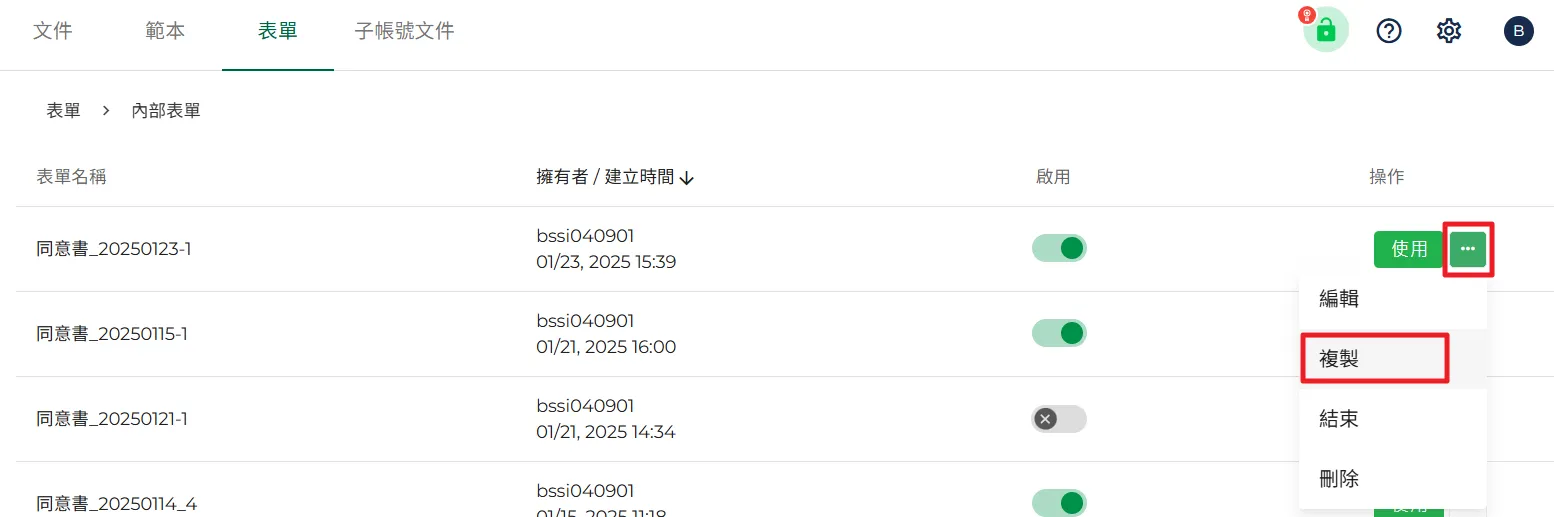This screenshot has height=517, width=1554.
Task: Sort by 擁有者 / 建立時間 column header
Action: [605, 177]
